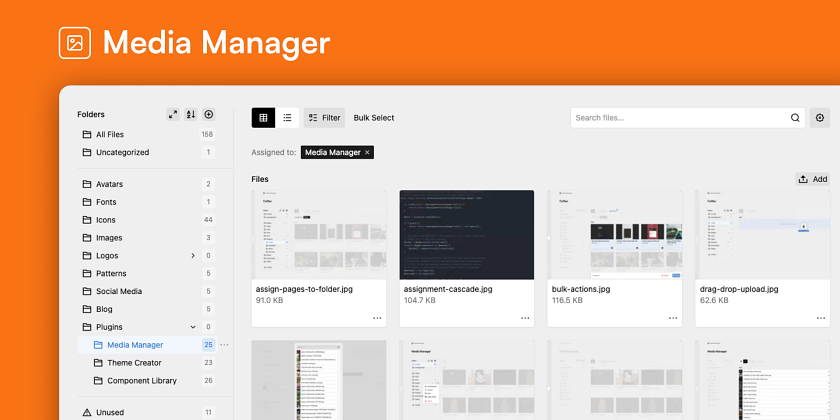Switch to grid view
The width and height of the screenshot is (840, 420).
click(264, 118)
